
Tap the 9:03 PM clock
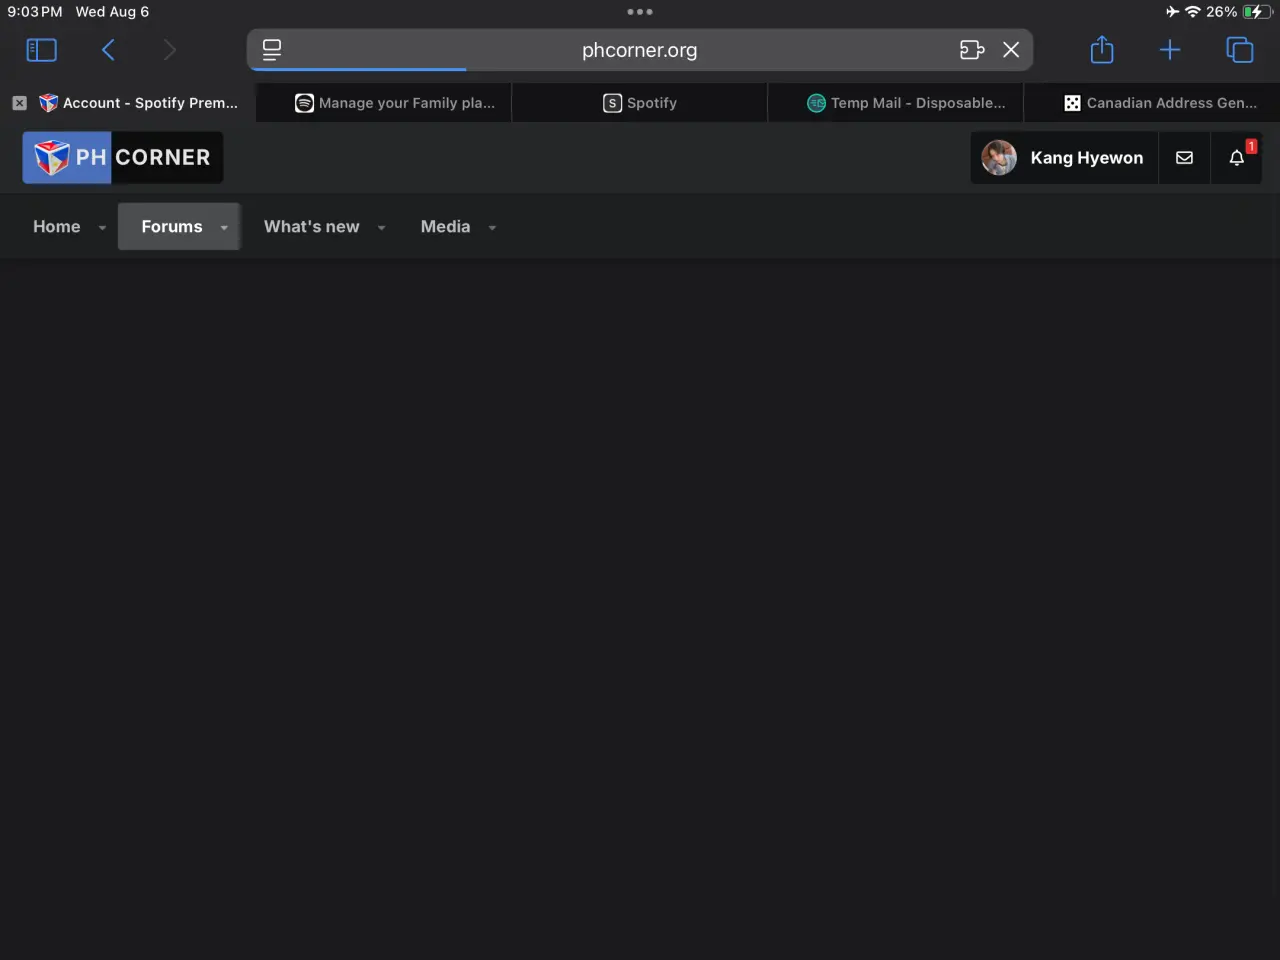click(35, 12)
